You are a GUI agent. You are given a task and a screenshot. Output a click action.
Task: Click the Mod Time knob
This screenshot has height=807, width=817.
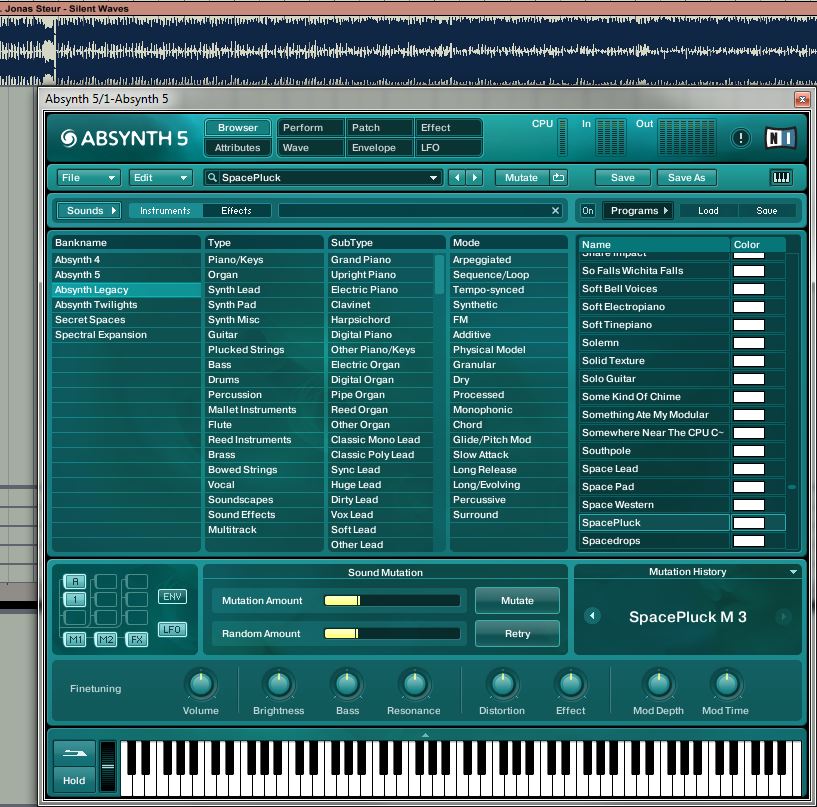pyautogui.click(x=726, y=684)
